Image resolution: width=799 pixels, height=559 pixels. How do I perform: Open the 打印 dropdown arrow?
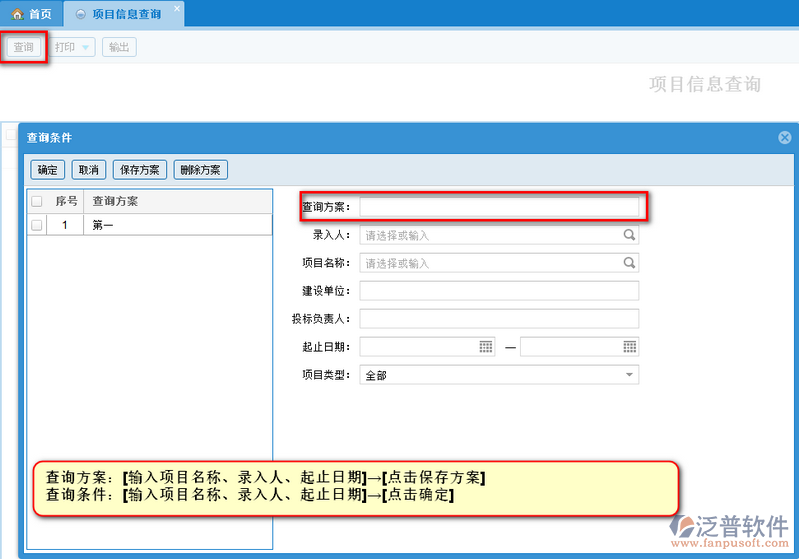(x=86, y=47)
